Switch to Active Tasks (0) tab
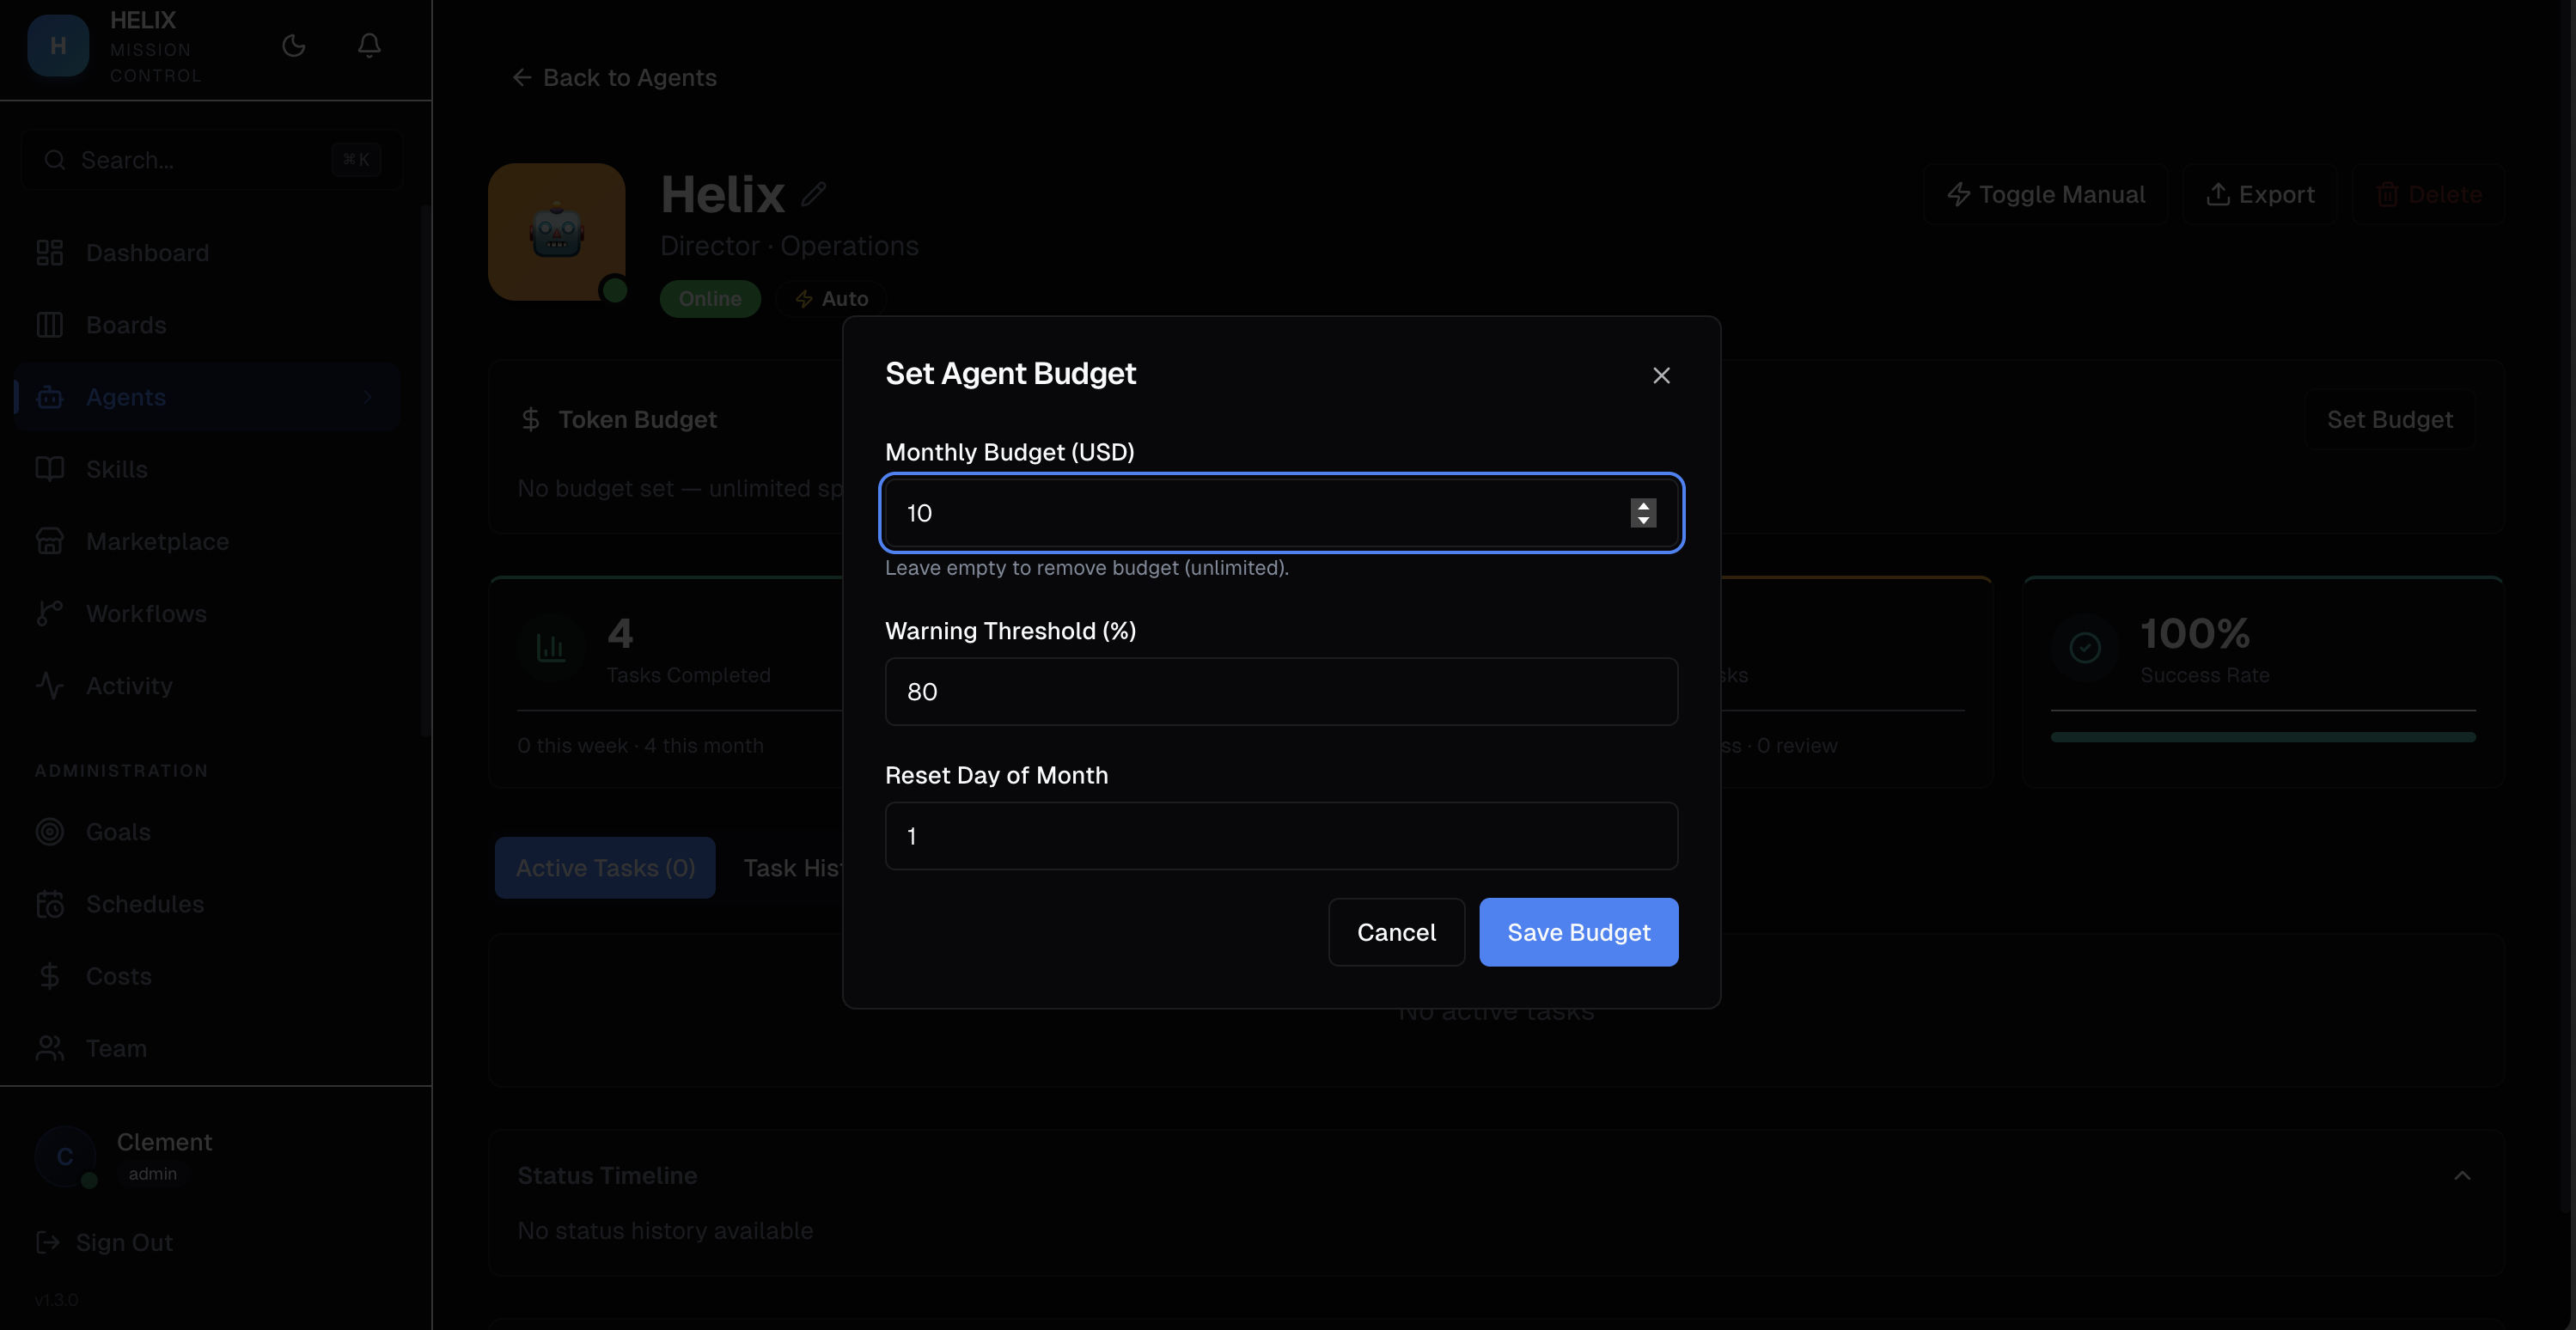 click(x=605, y=868)
